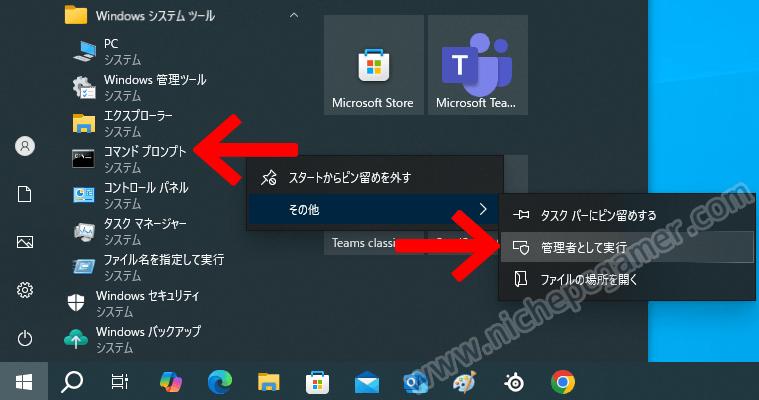Open Microsoft Edge from the taskbar
The height and width of the screenshot is (400, 759).
tap(220, 381)
